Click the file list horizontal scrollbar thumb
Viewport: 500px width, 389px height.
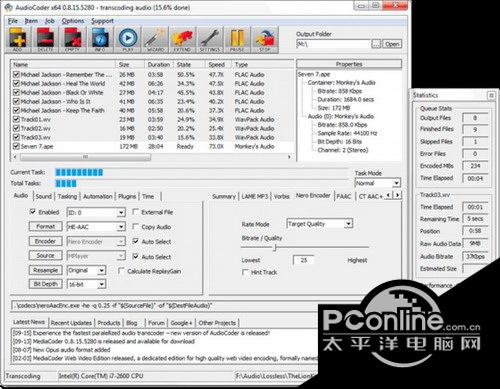(85, 157)
